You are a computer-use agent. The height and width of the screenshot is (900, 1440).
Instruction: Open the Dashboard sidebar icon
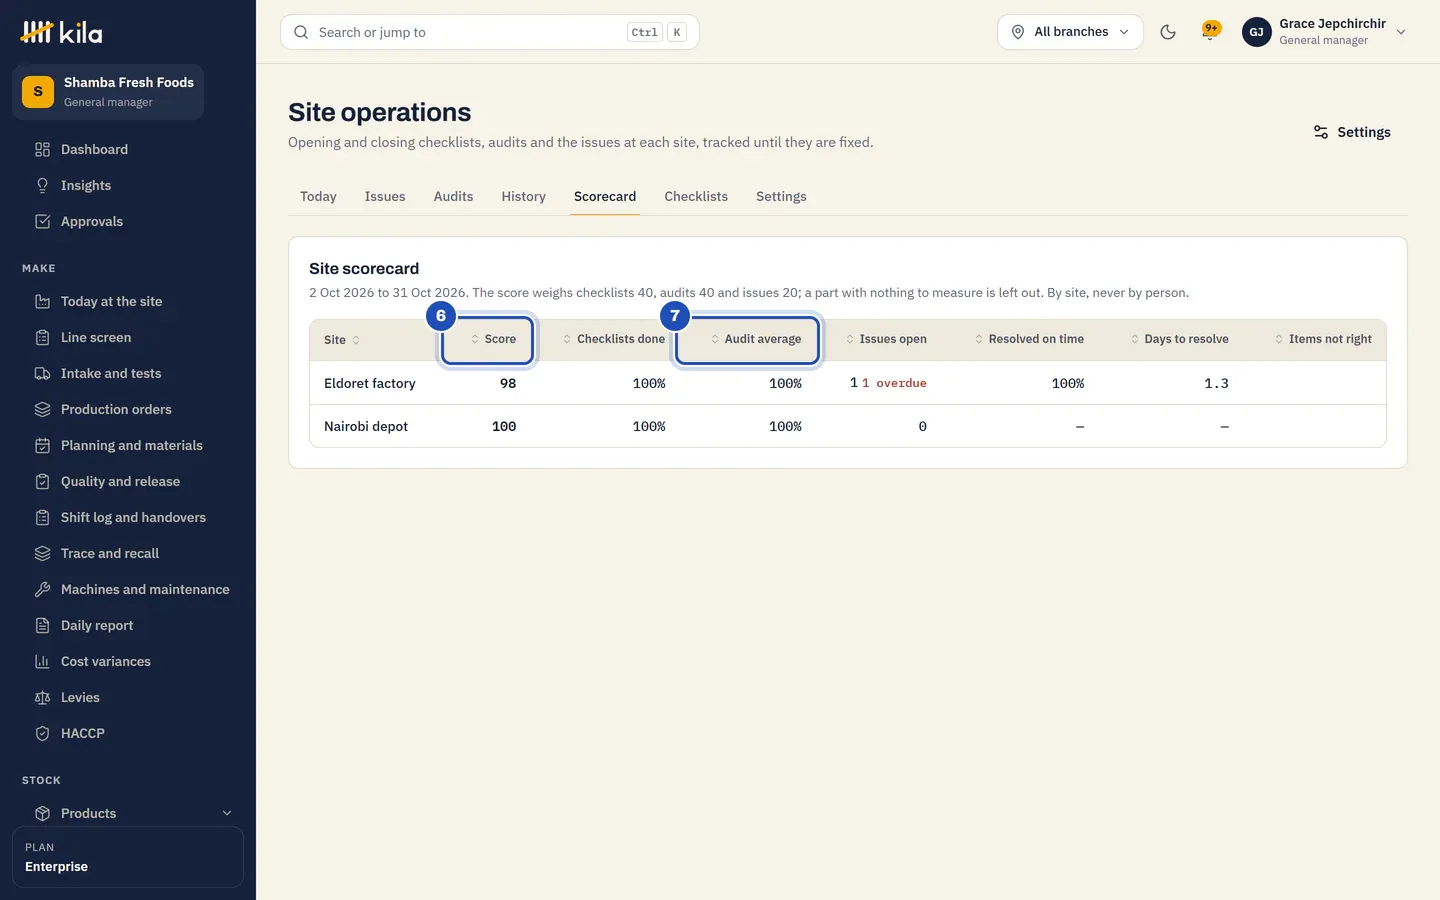pos(42,150)
